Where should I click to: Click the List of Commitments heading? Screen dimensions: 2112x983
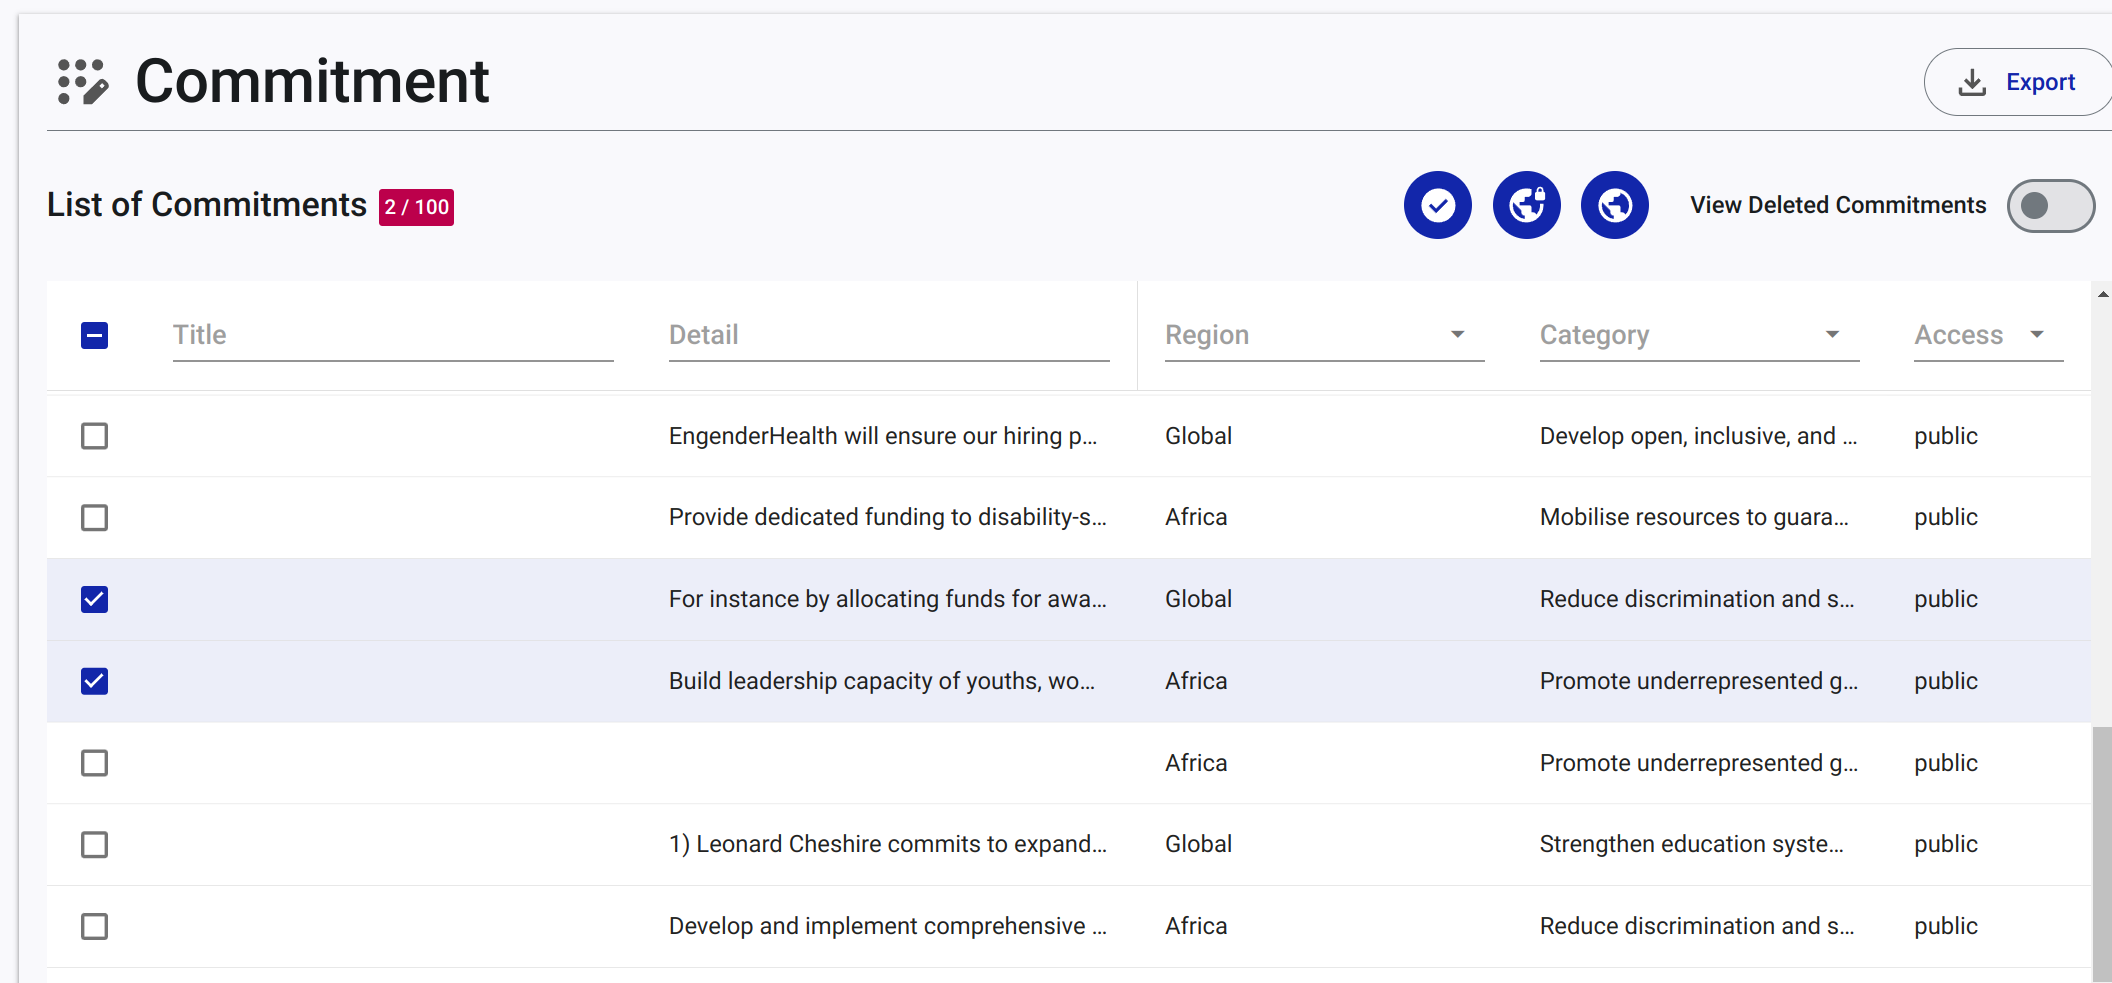click(x=207, y=205)
